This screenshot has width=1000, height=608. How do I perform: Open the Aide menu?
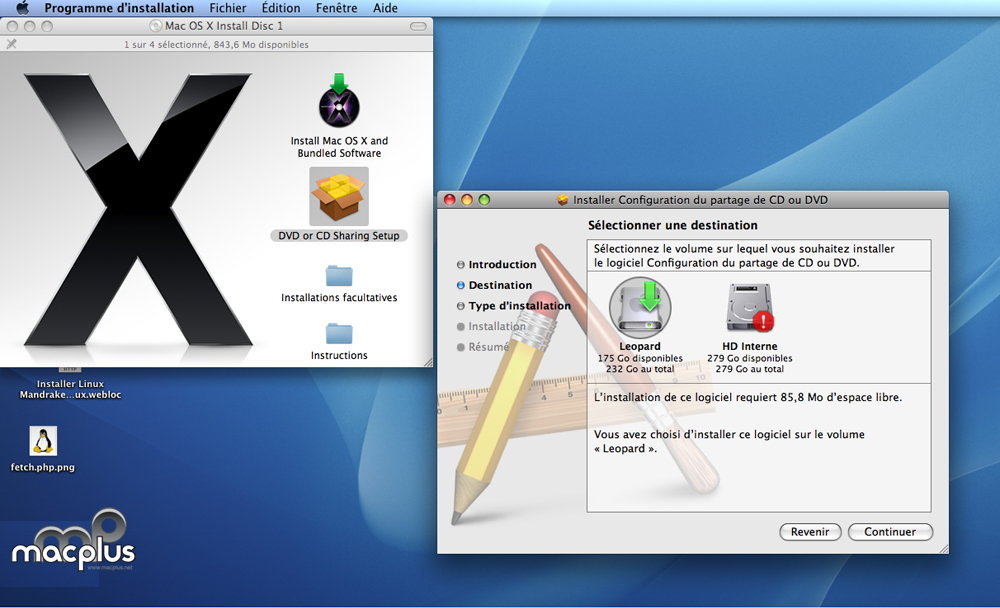(x=385, y=8)
